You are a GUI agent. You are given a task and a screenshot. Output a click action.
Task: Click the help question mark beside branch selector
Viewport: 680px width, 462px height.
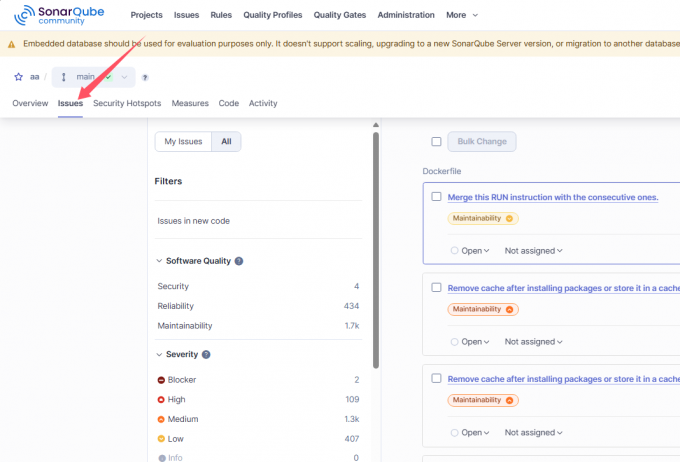coord(145,77)
